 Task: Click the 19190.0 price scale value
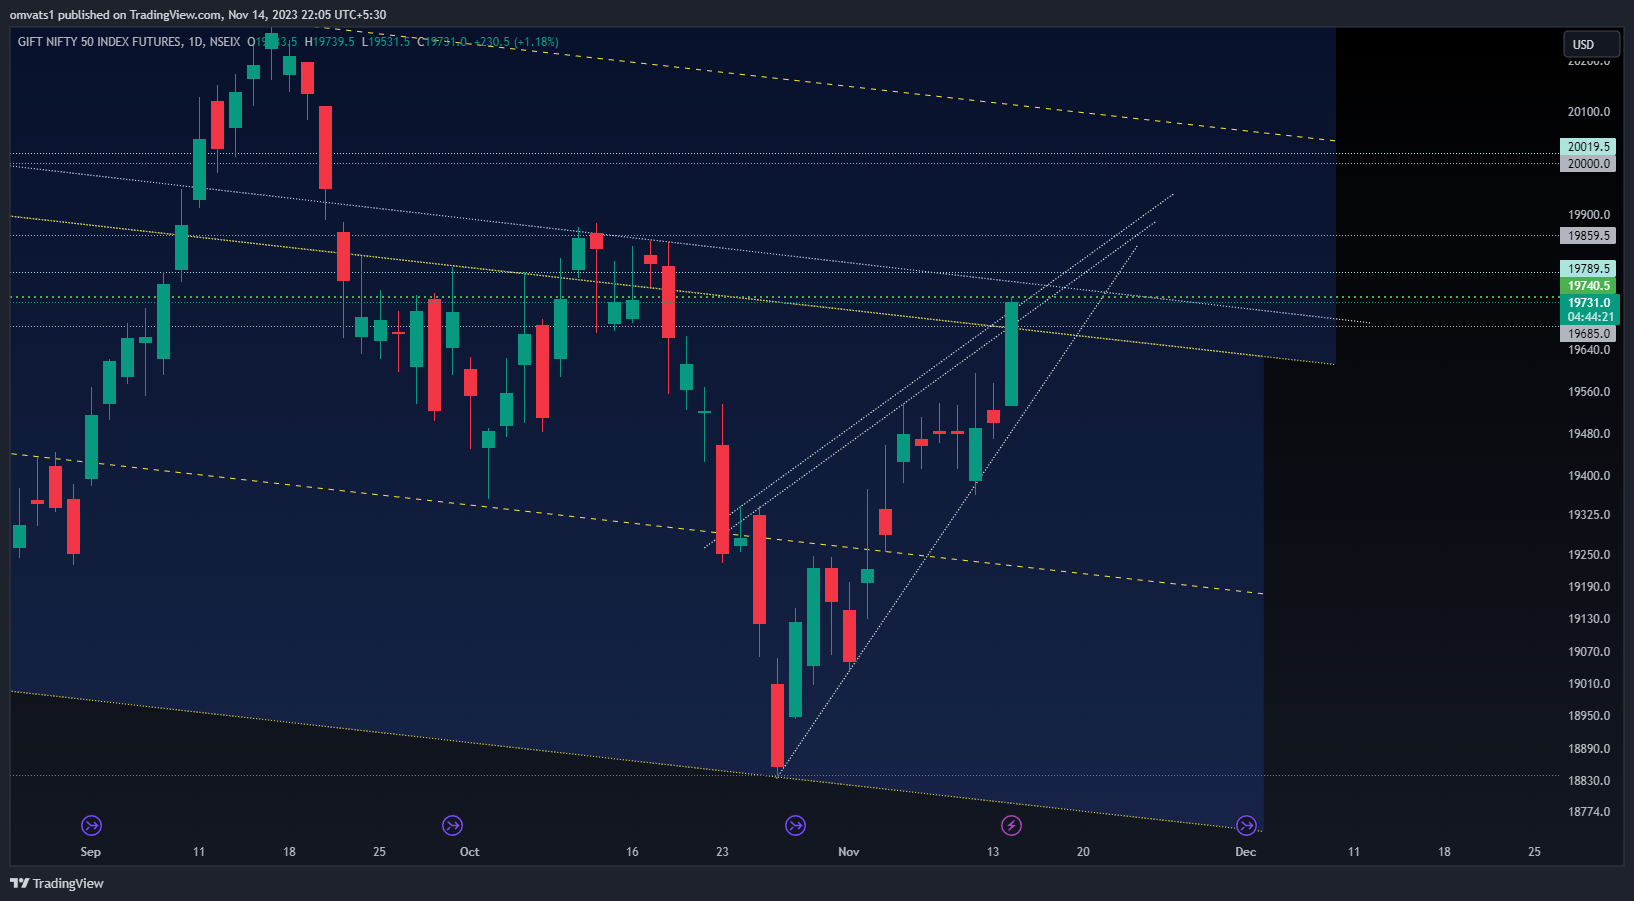coord(1589,587)
